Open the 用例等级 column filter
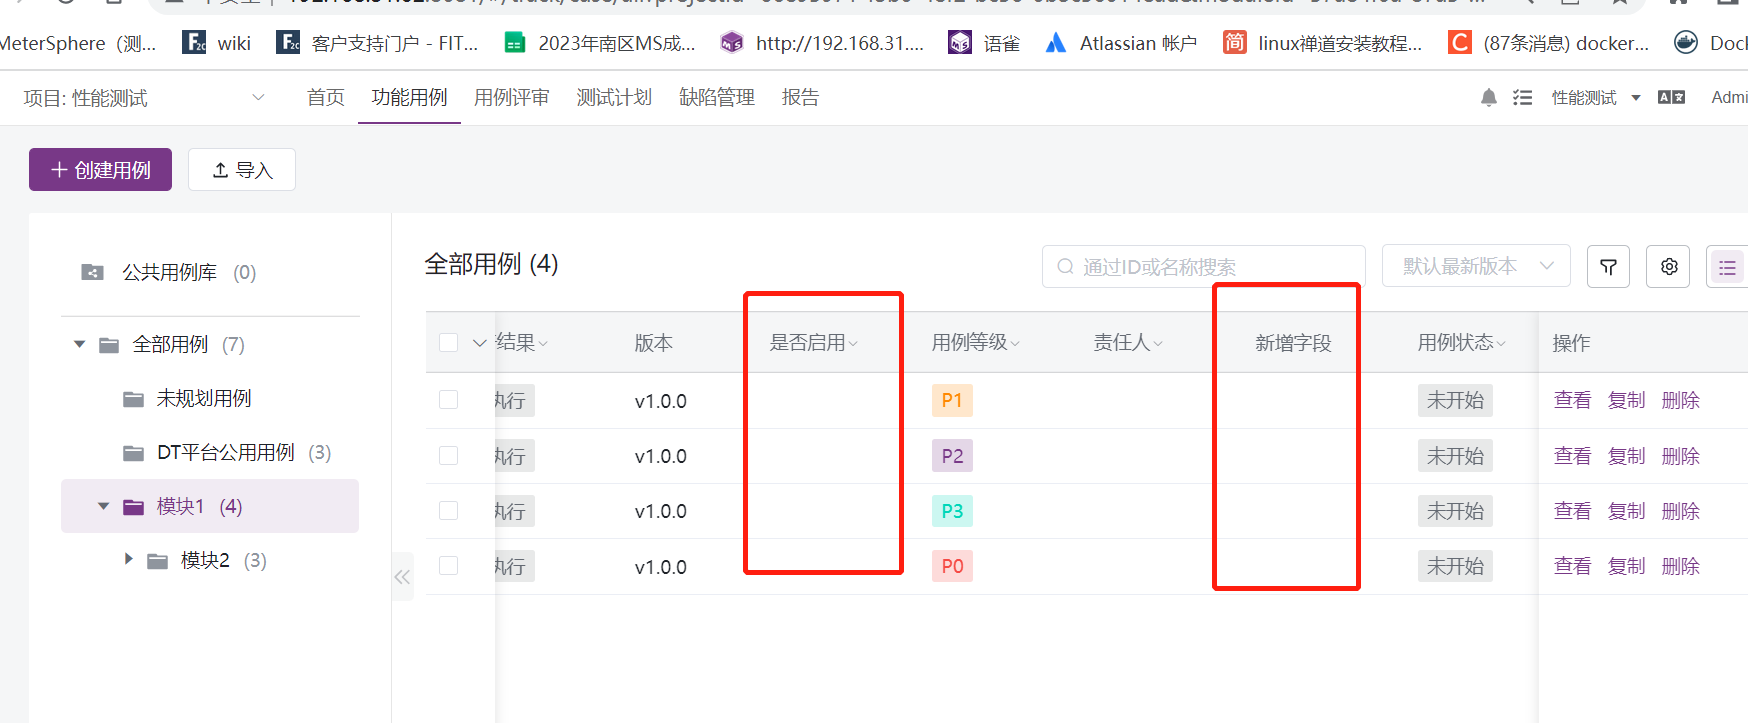The height and width of the screenshot is (723, 1748). tap(1015, 343)
